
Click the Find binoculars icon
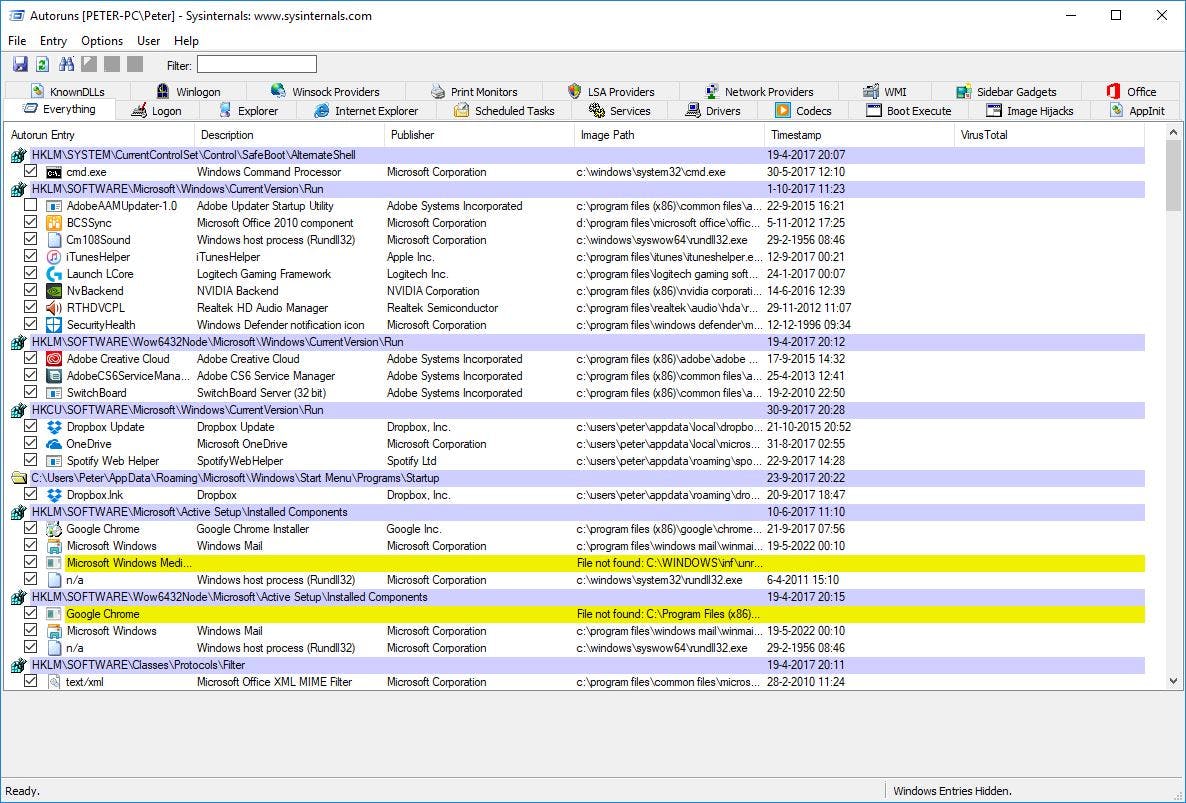coord(67,65)
